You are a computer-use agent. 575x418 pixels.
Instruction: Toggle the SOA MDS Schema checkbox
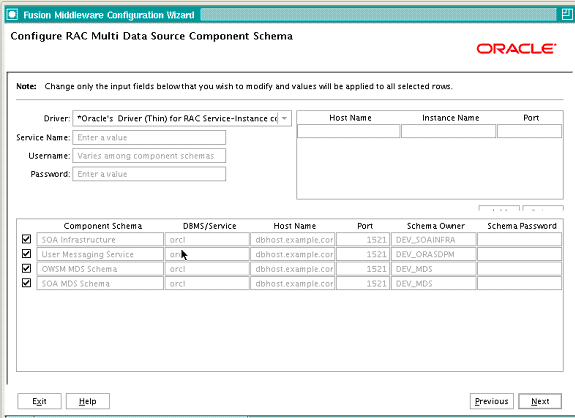(26, 283)
